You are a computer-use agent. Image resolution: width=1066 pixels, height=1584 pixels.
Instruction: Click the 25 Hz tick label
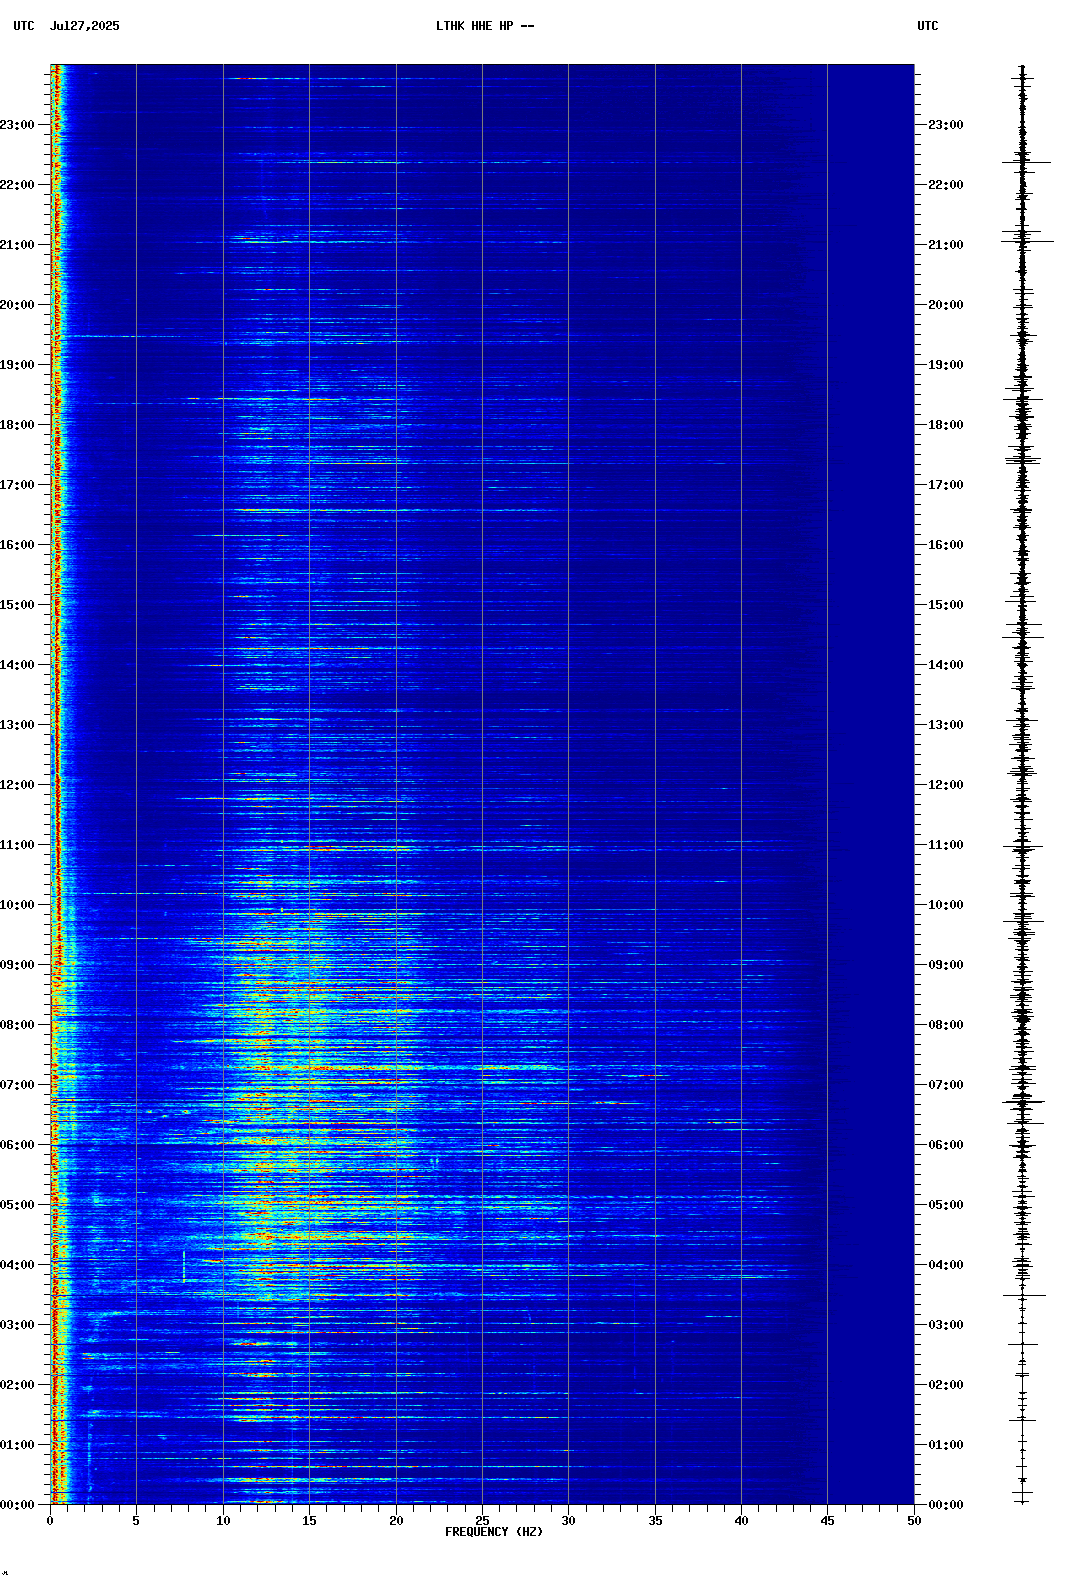click(482, 1521)
